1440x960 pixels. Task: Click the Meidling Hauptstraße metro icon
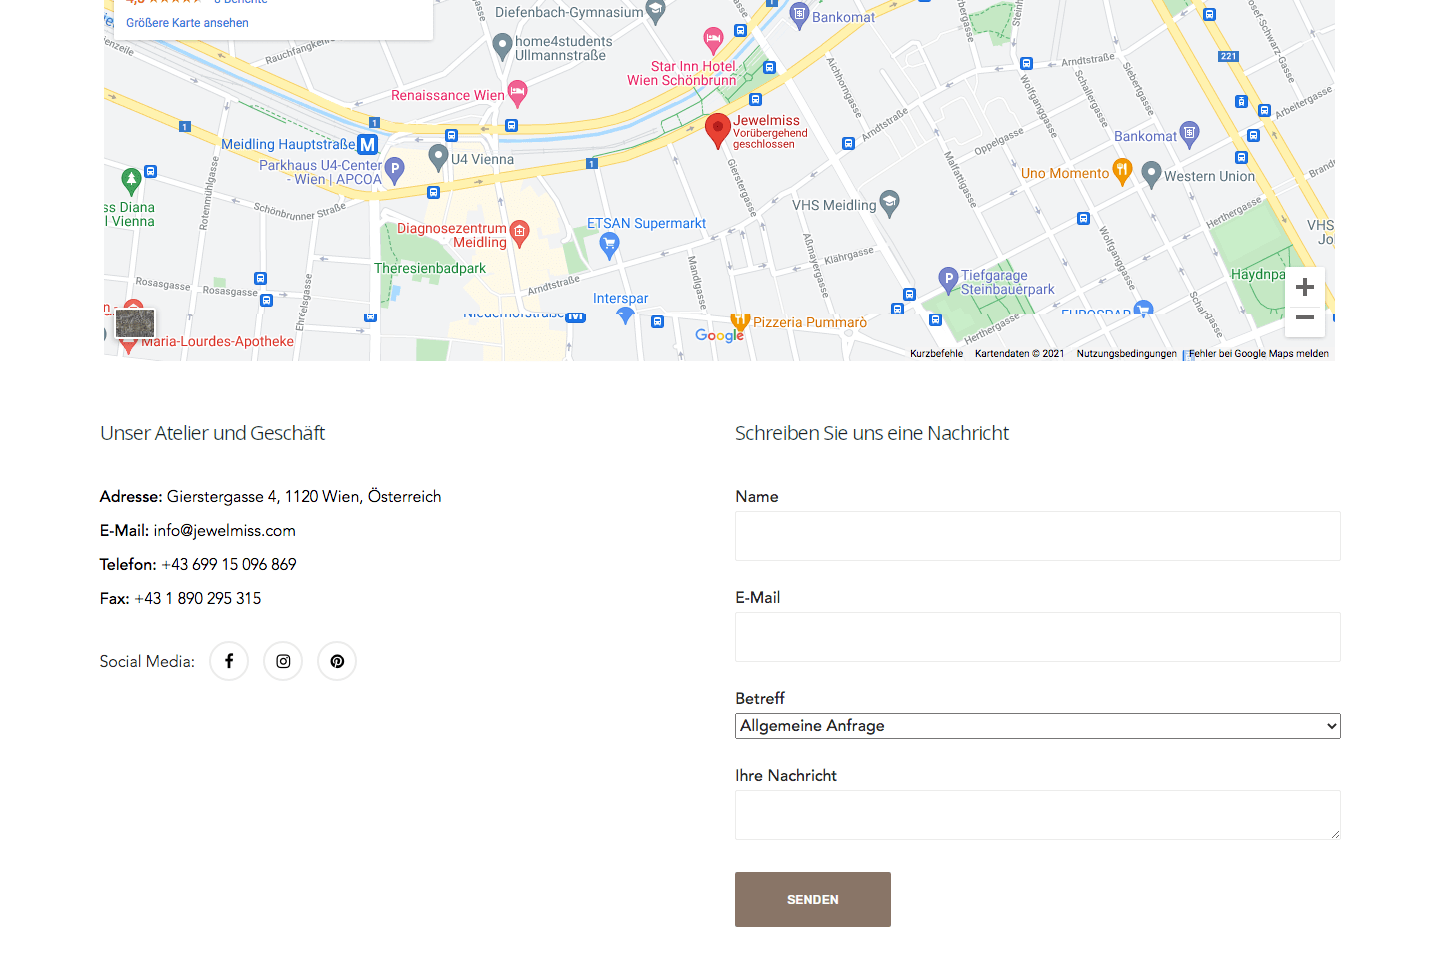pyautogui.click(x=368, y=145)
